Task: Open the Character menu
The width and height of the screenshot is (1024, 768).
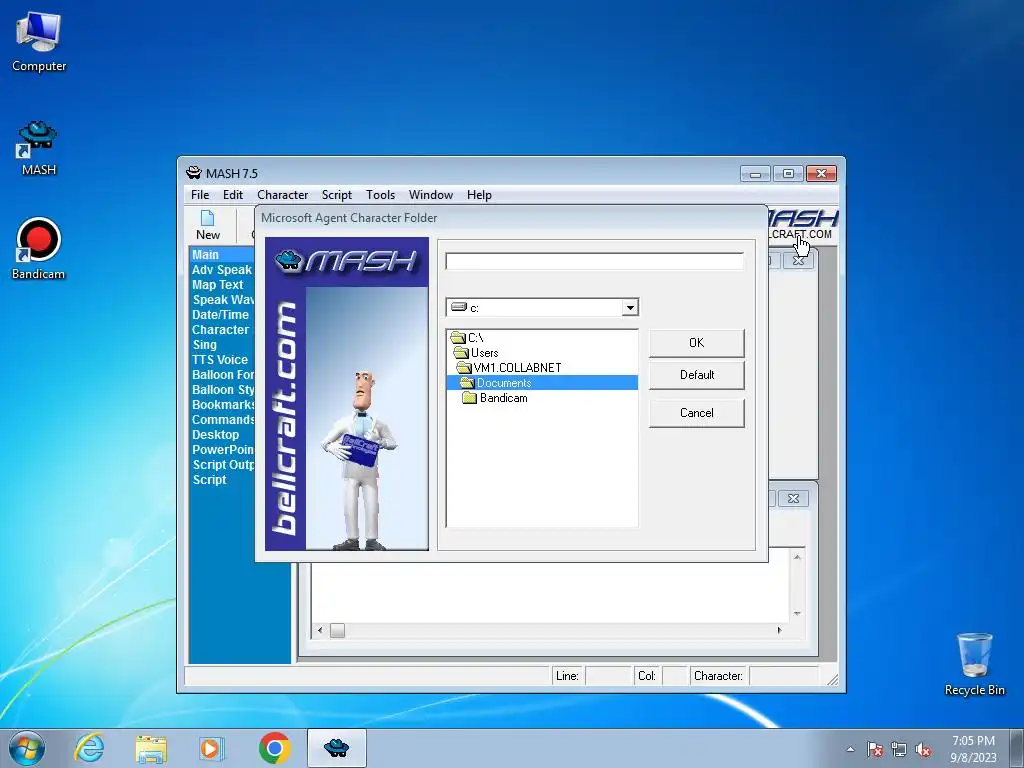Action: pos(282,195)
